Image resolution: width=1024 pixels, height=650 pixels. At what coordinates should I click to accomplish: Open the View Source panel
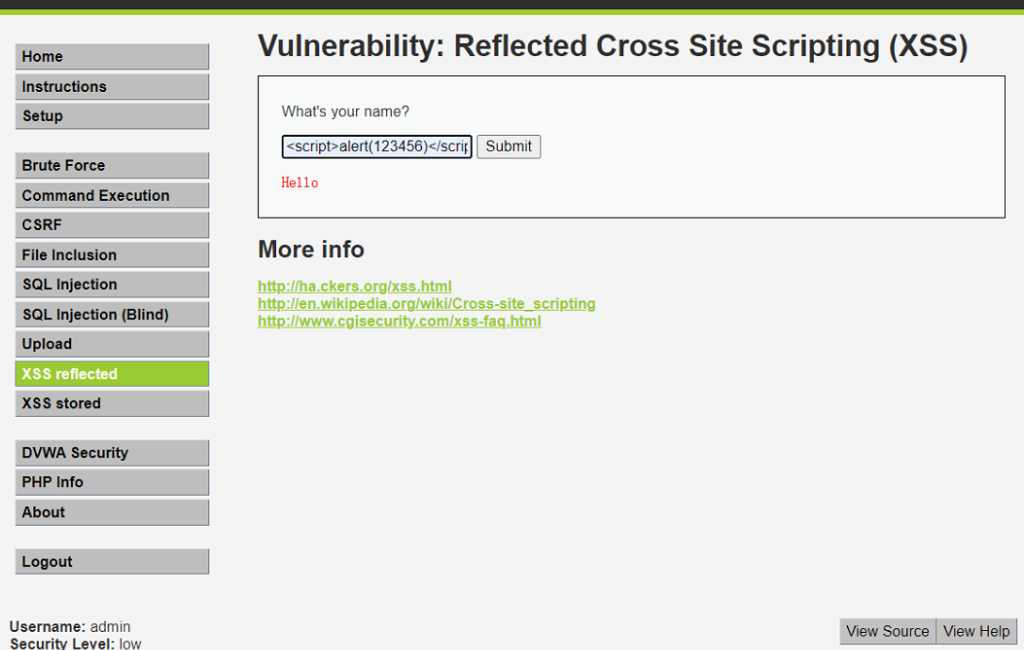tap(886, 631)
